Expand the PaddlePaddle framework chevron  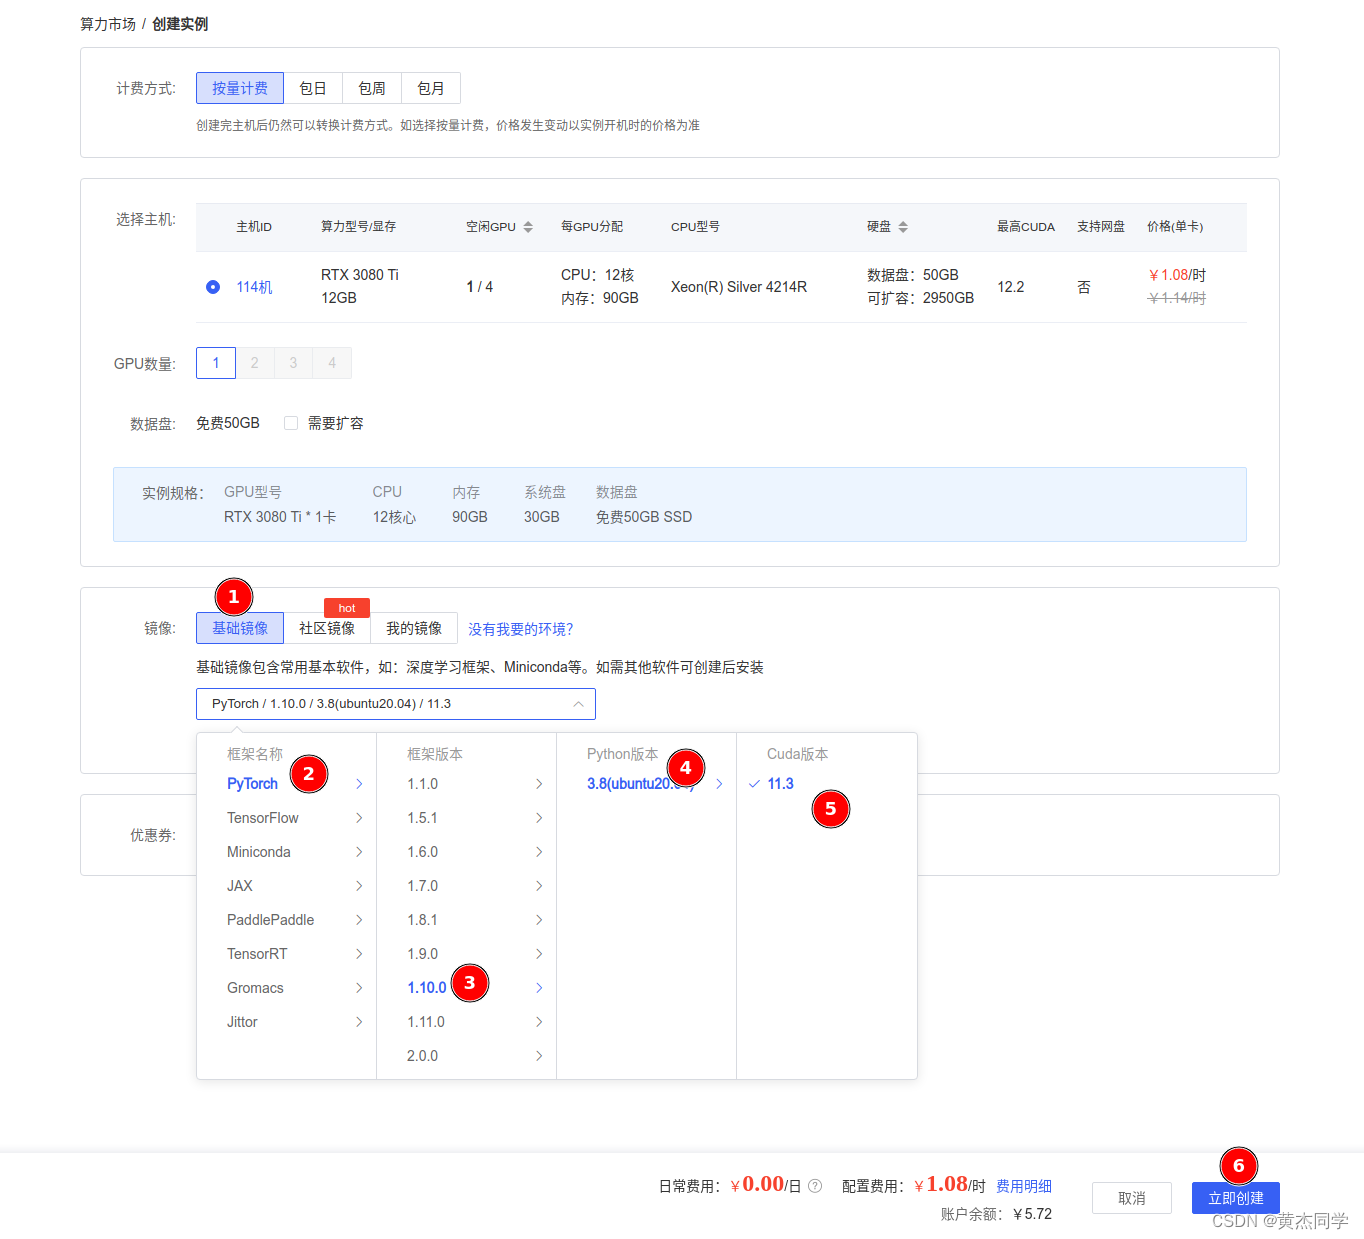click(359, 920)
